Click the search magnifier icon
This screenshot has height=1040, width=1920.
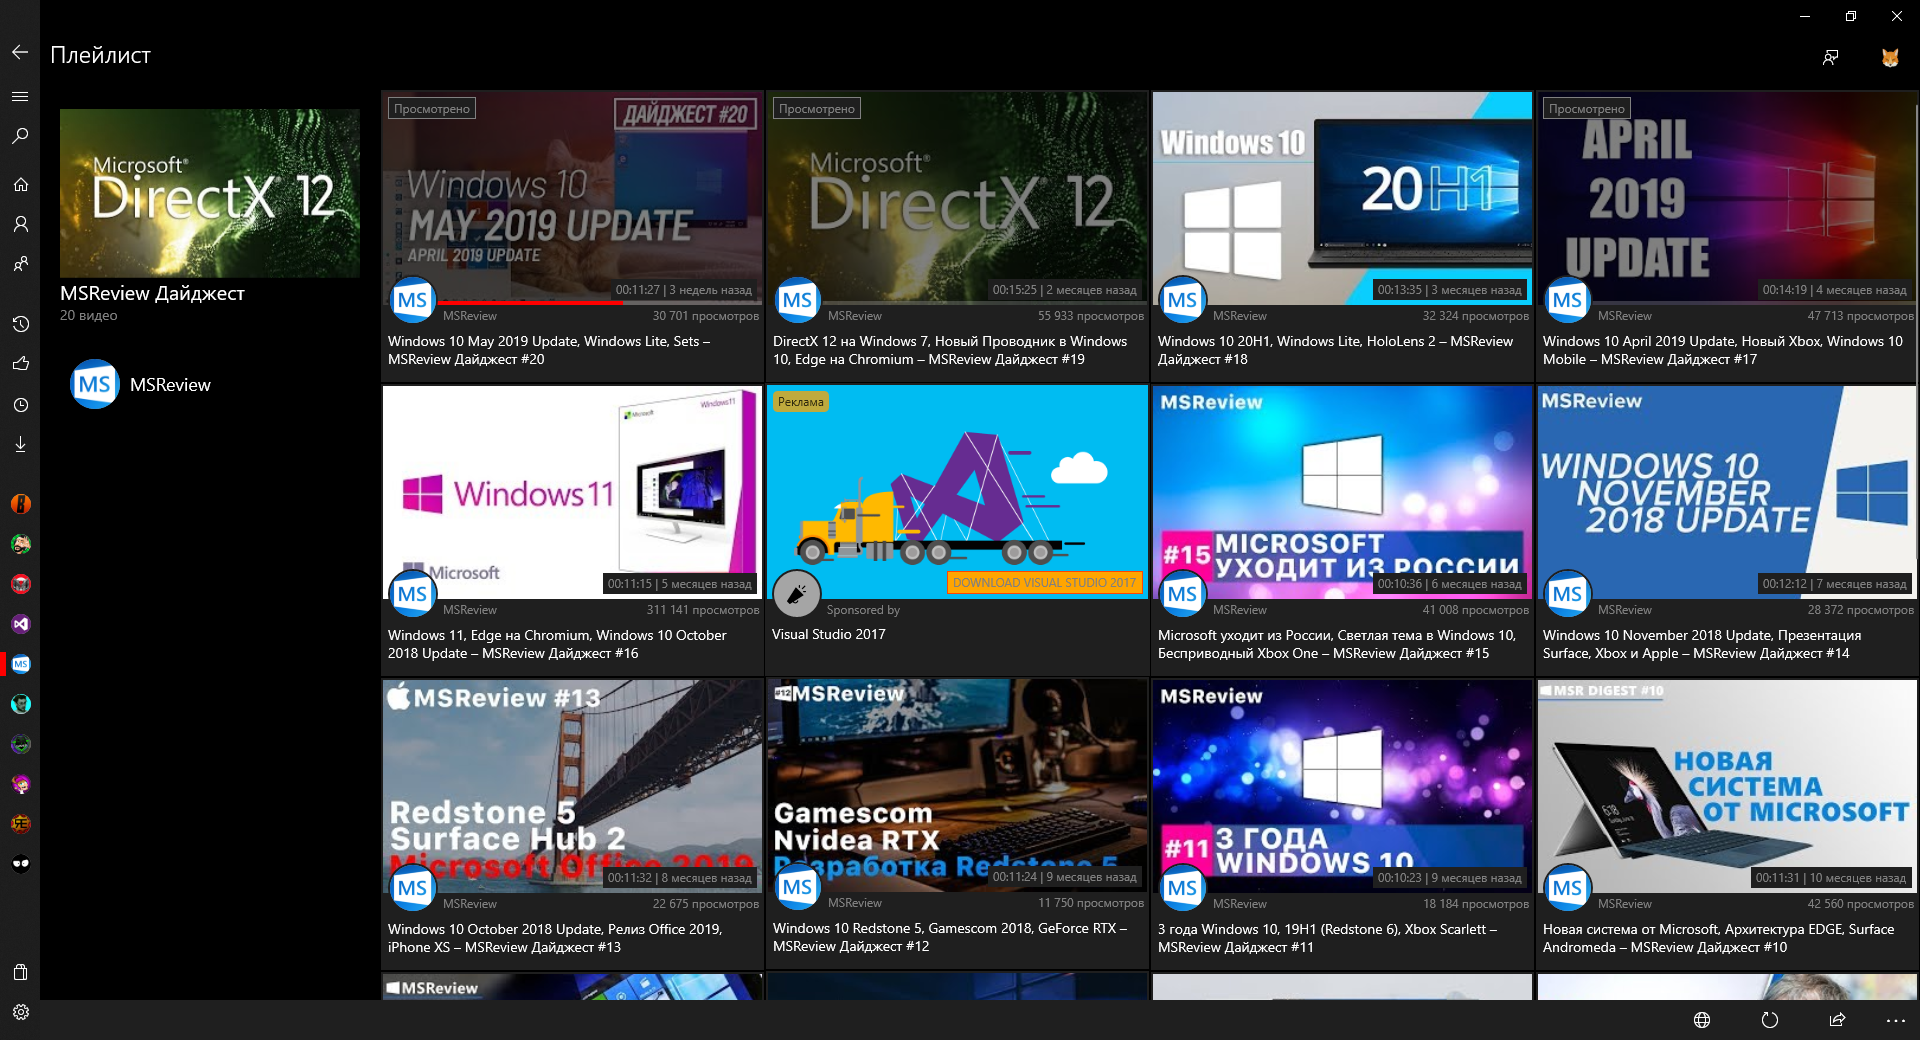[x=20, y=136]
